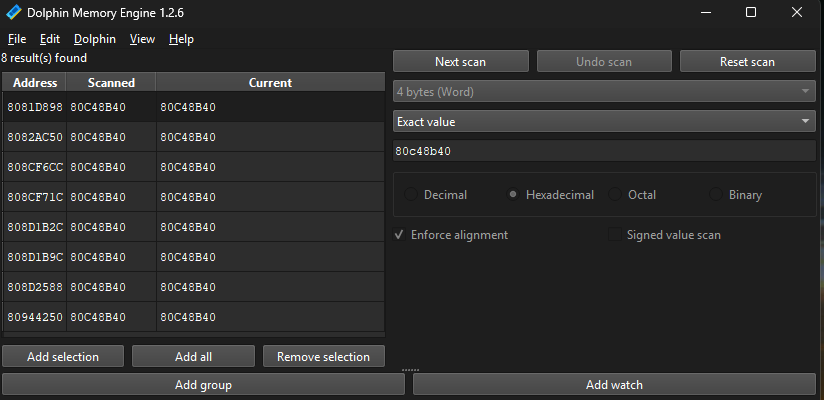The height and width of the screenshot is (400, 824).
Task: Click the Scanned column header
Action: pyautogui.click(x=111, y=83)
